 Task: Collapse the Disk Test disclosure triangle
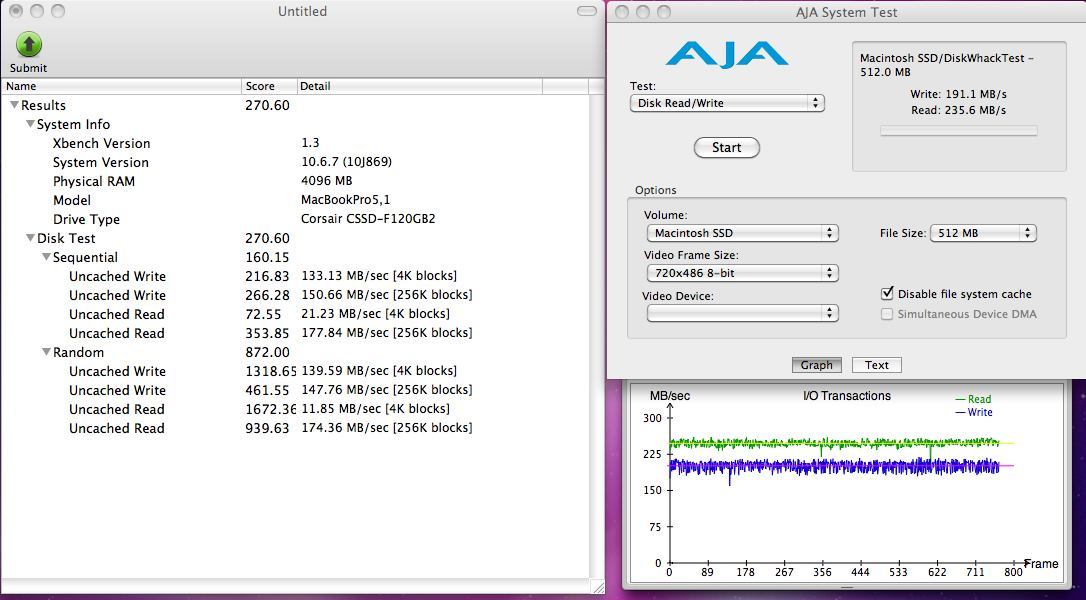(30, 238)
